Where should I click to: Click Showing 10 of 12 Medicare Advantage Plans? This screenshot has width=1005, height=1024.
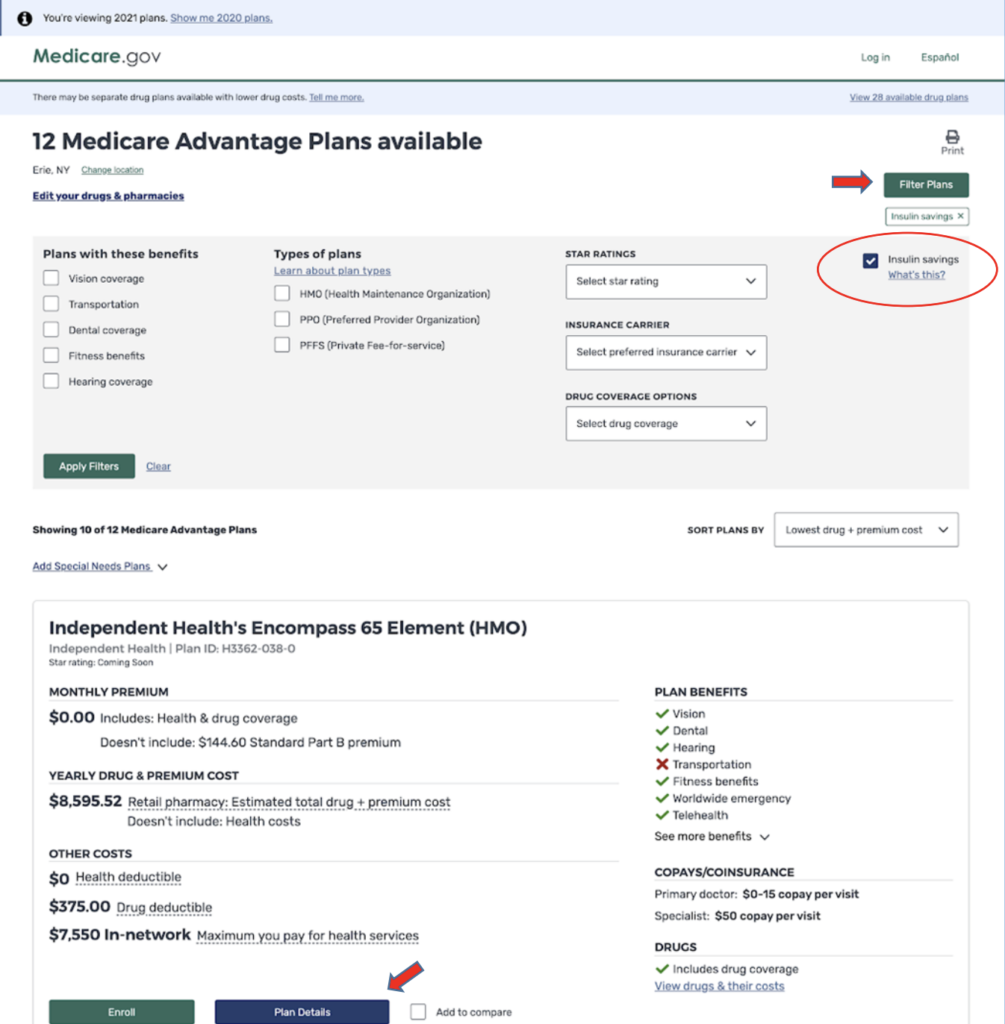tap(144, 530)
